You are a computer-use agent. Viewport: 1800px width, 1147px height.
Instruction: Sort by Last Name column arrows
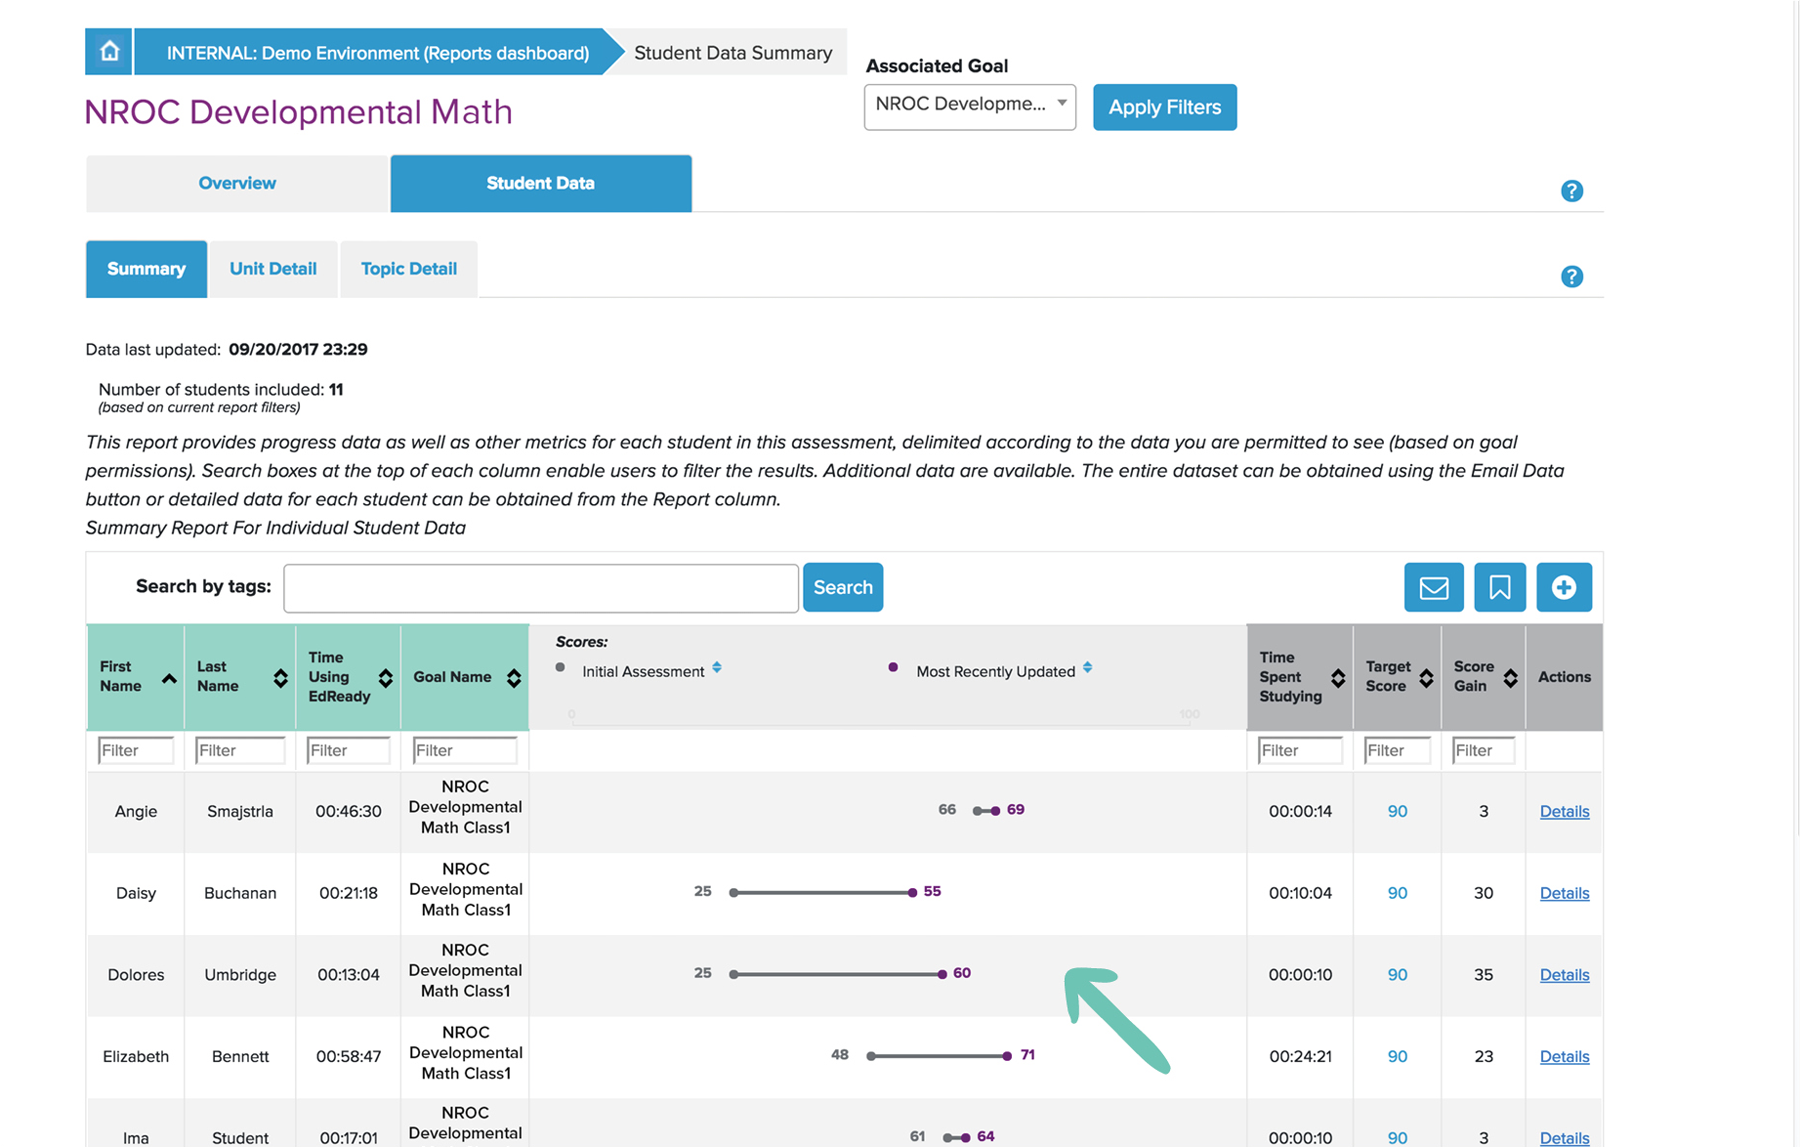point(280,679)
